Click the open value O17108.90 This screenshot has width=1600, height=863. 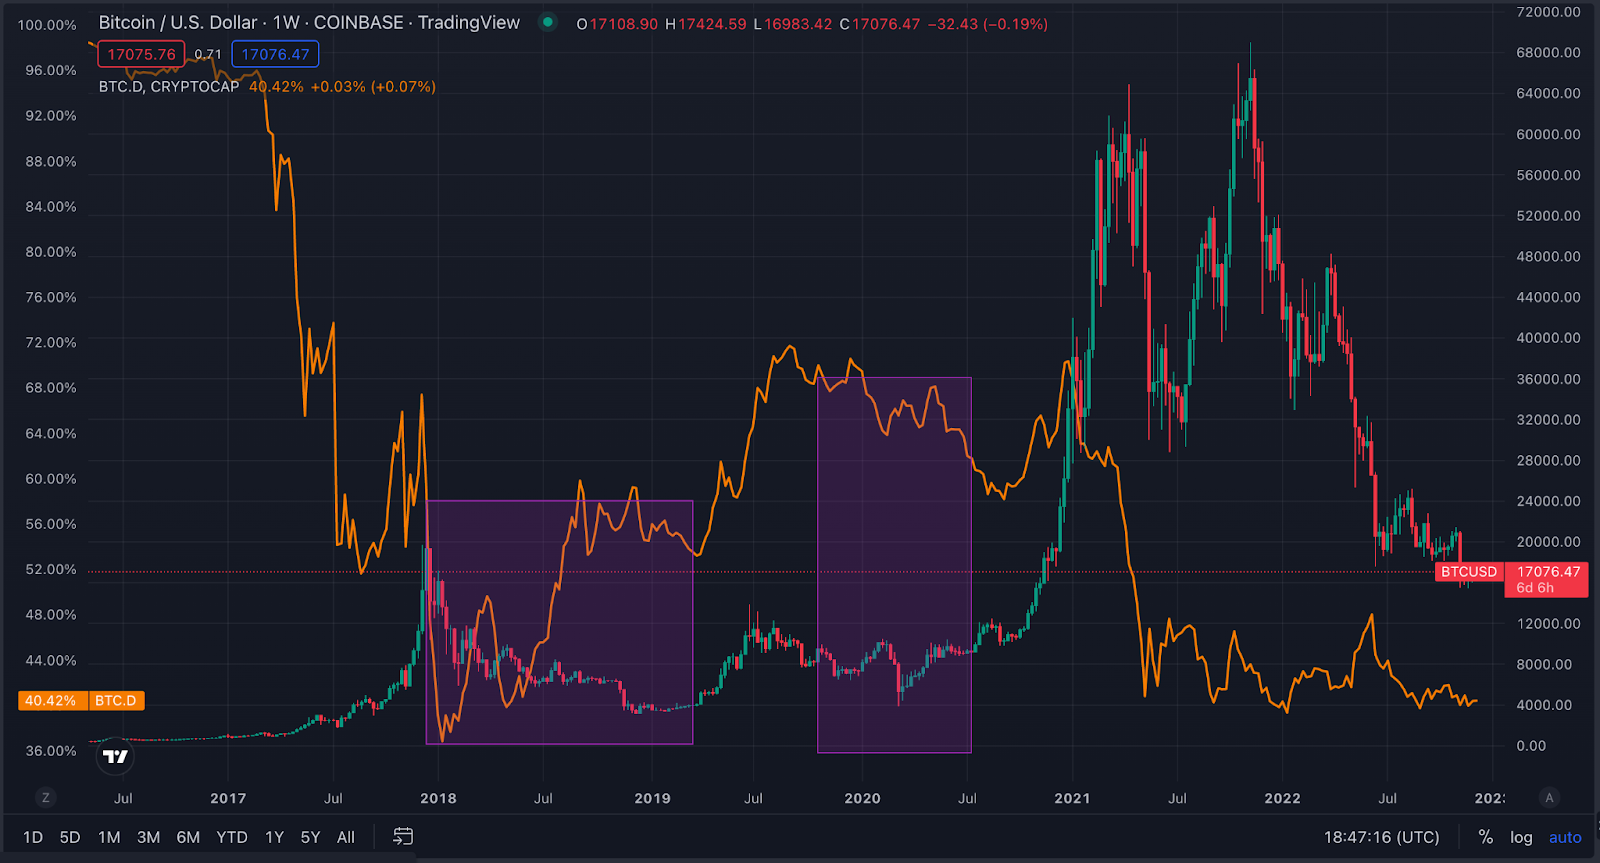[617, 24]
